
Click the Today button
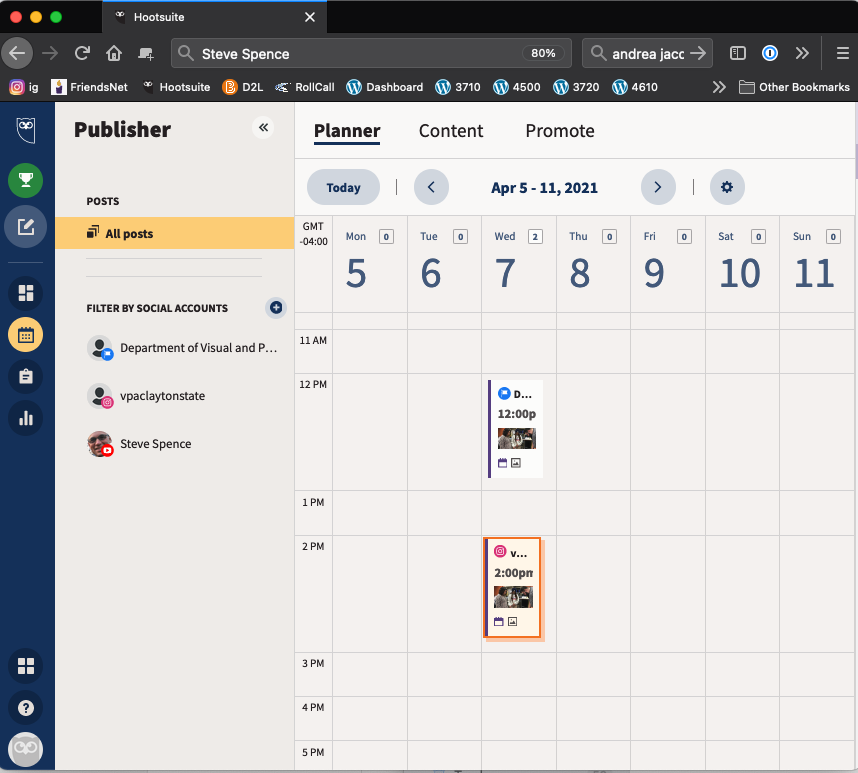tap(343, 187)
